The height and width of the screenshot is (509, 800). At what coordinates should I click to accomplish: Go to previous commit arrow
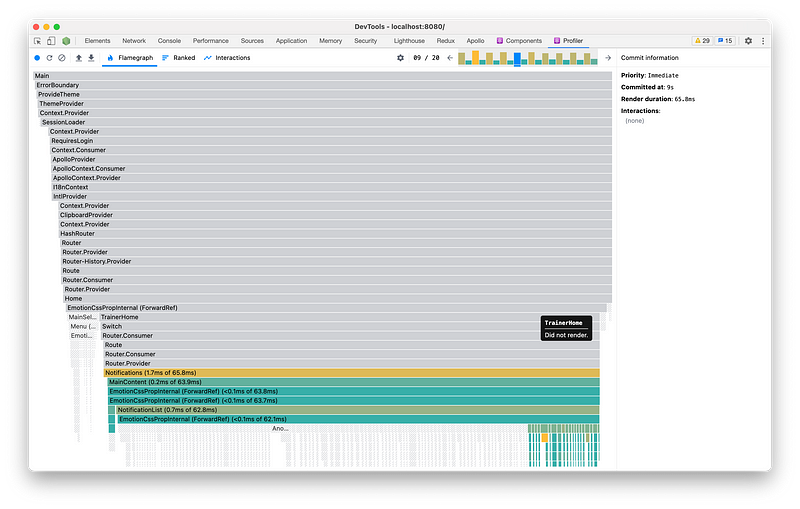coord(450,58)
